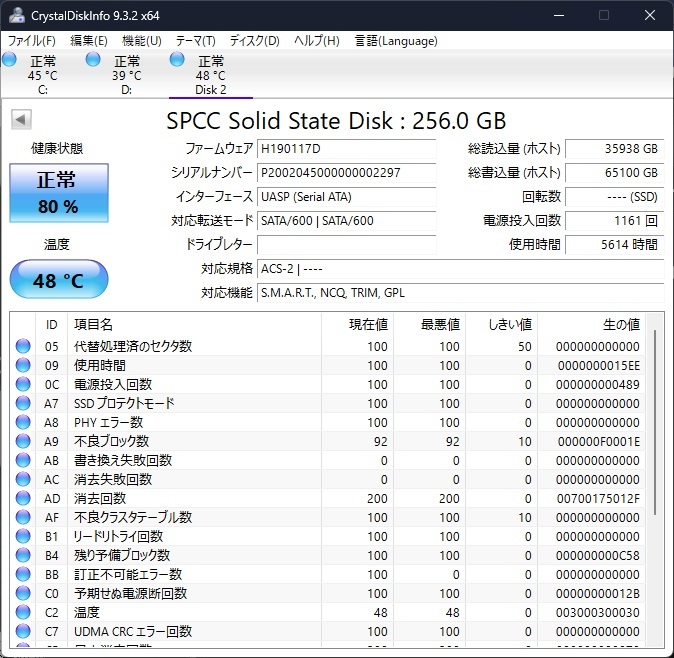Image resolution: width=674 pixels, height=658 pixels.
Task: Click power-on count value 1161 回
Action: (615, 221)
